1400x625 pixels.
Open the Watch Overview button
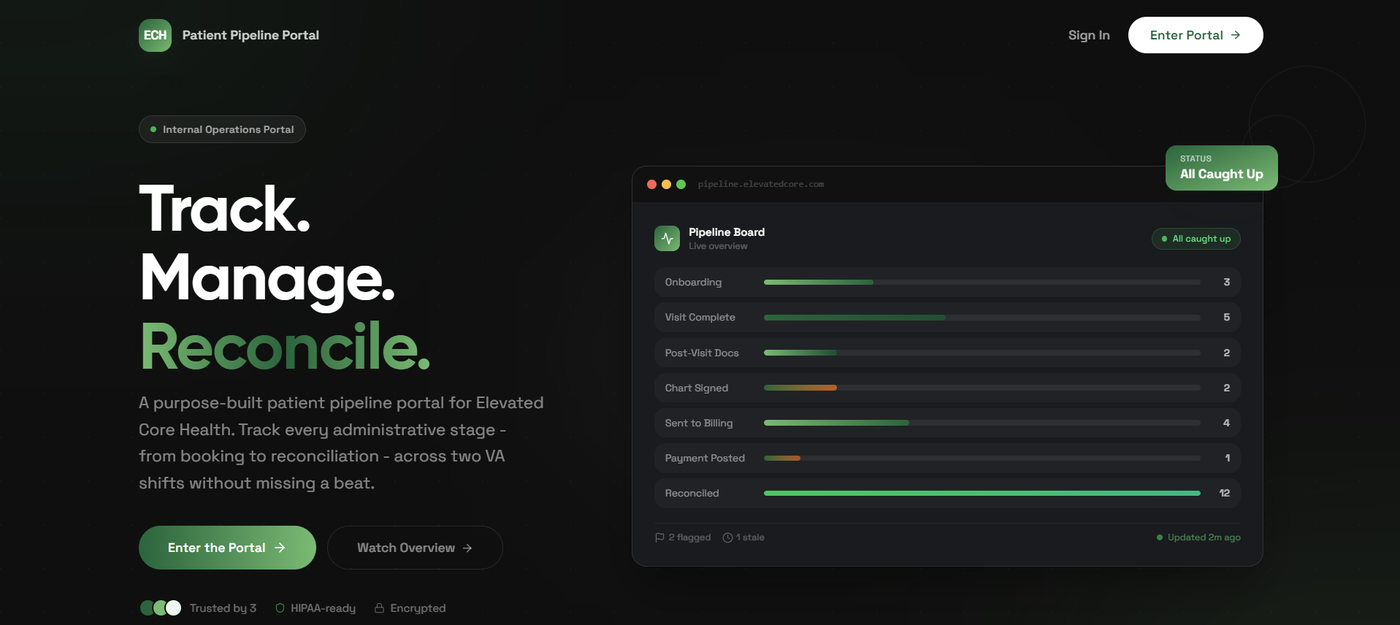[415, 548]
